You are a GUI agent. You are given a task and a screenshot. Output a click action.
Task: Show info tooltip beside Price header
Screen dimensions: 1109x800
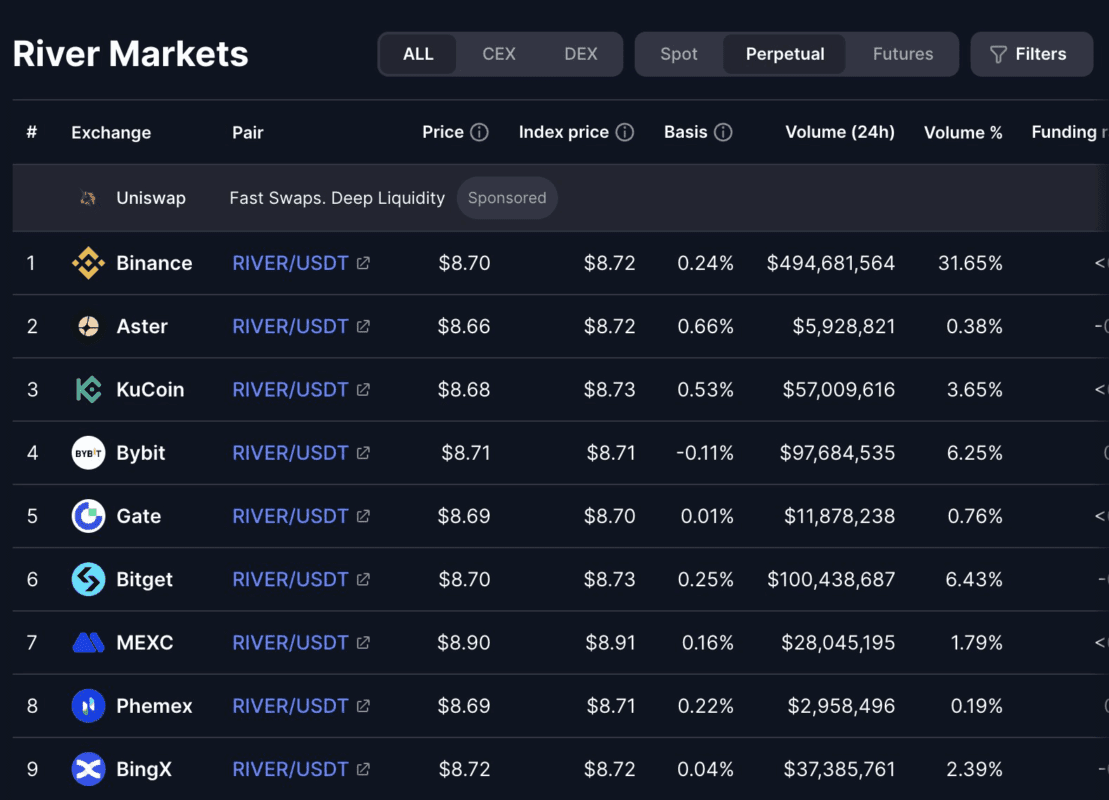(479, 132)
